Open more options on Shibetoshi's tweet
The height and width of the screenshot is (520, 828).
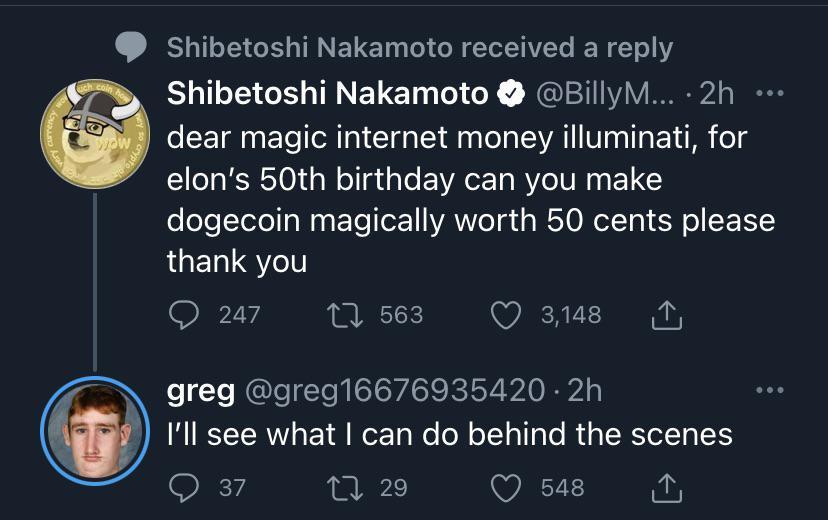[769, 94]
